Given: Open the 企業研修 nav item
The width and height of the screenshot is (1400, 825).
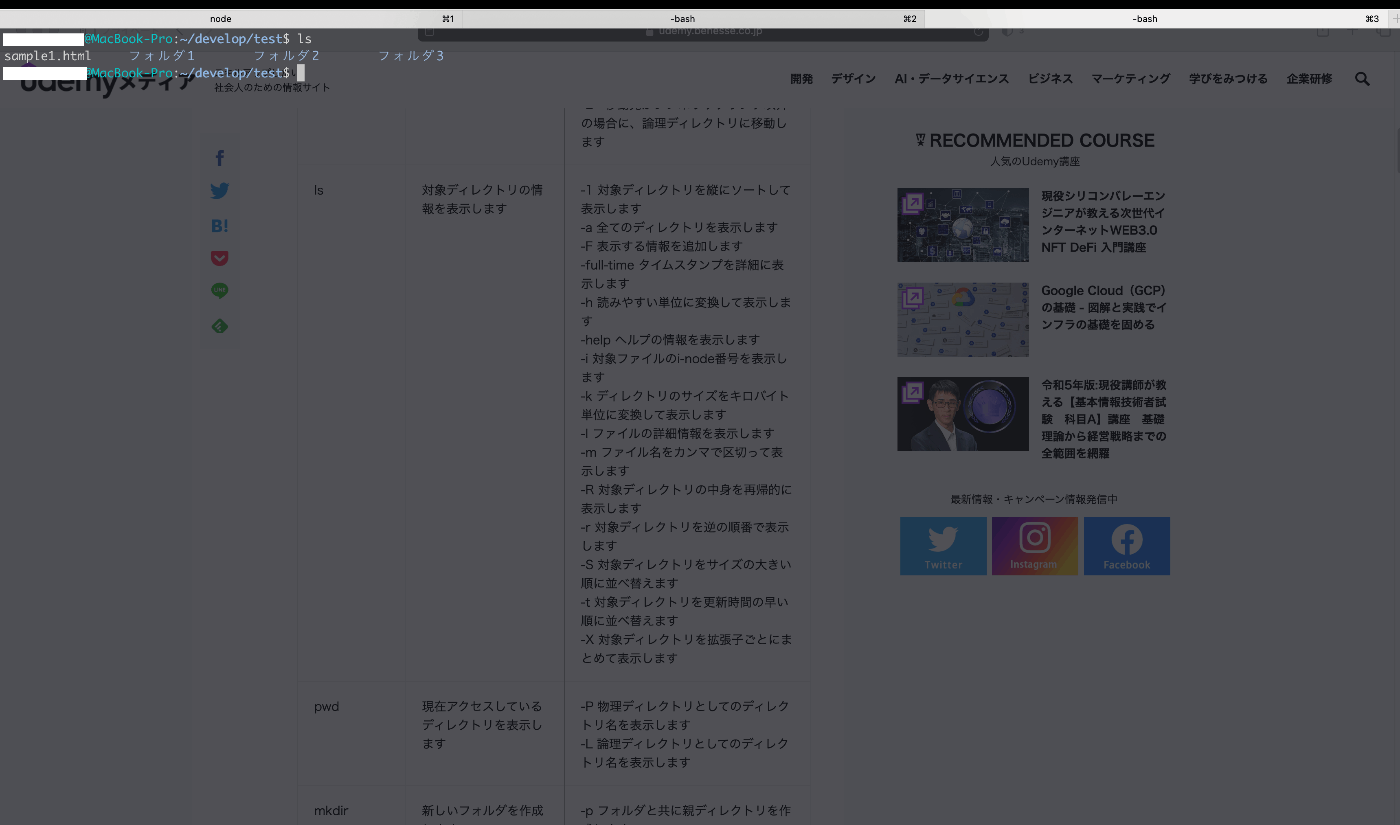Looking at the screenshot, I should (1309, 79).
